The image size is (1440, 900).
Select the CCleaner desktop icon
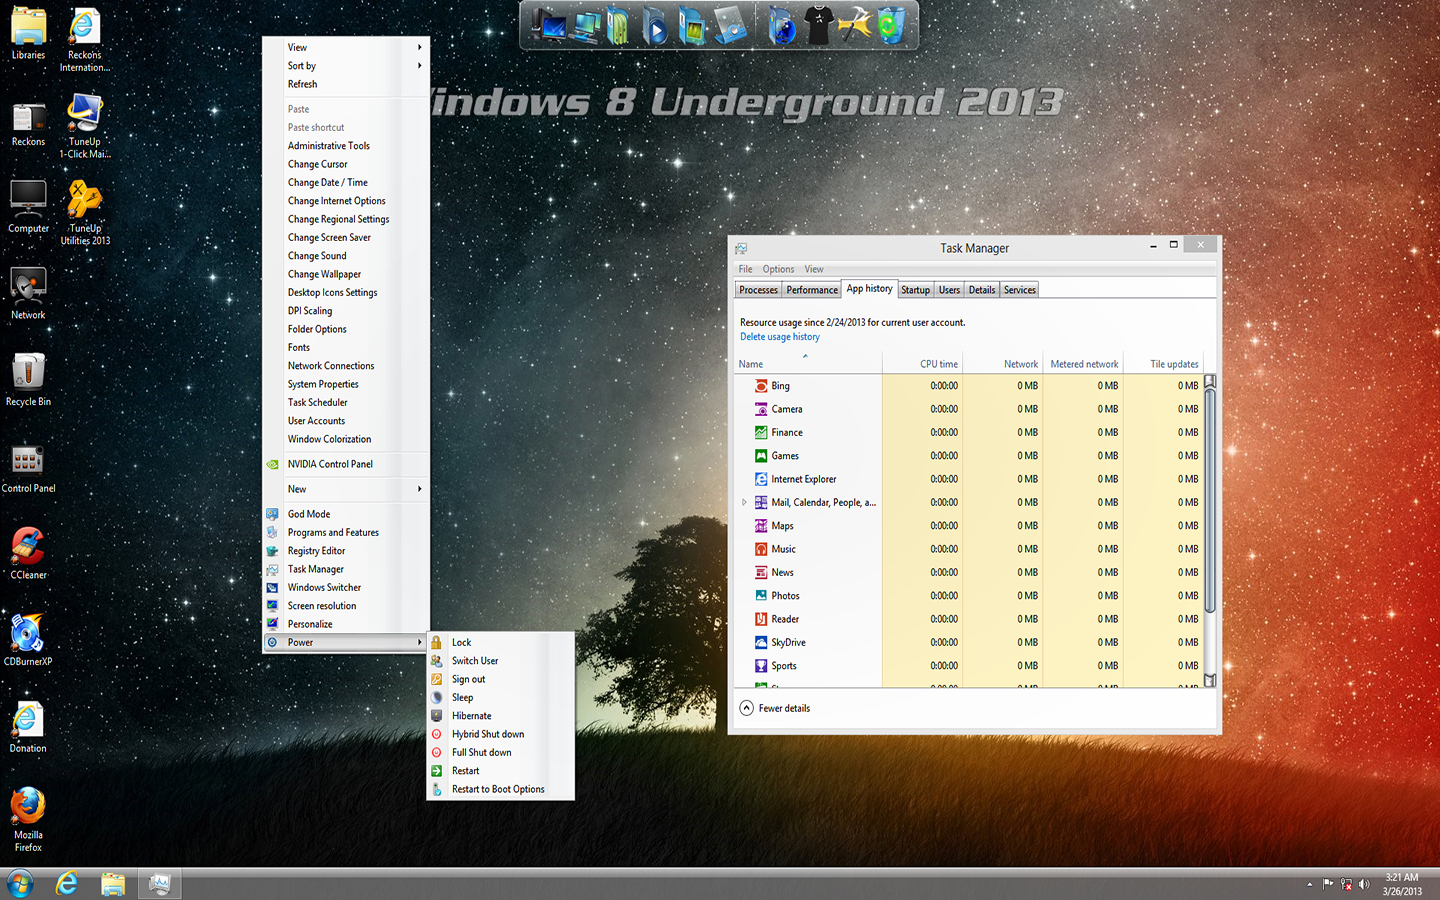coord(28,554)
